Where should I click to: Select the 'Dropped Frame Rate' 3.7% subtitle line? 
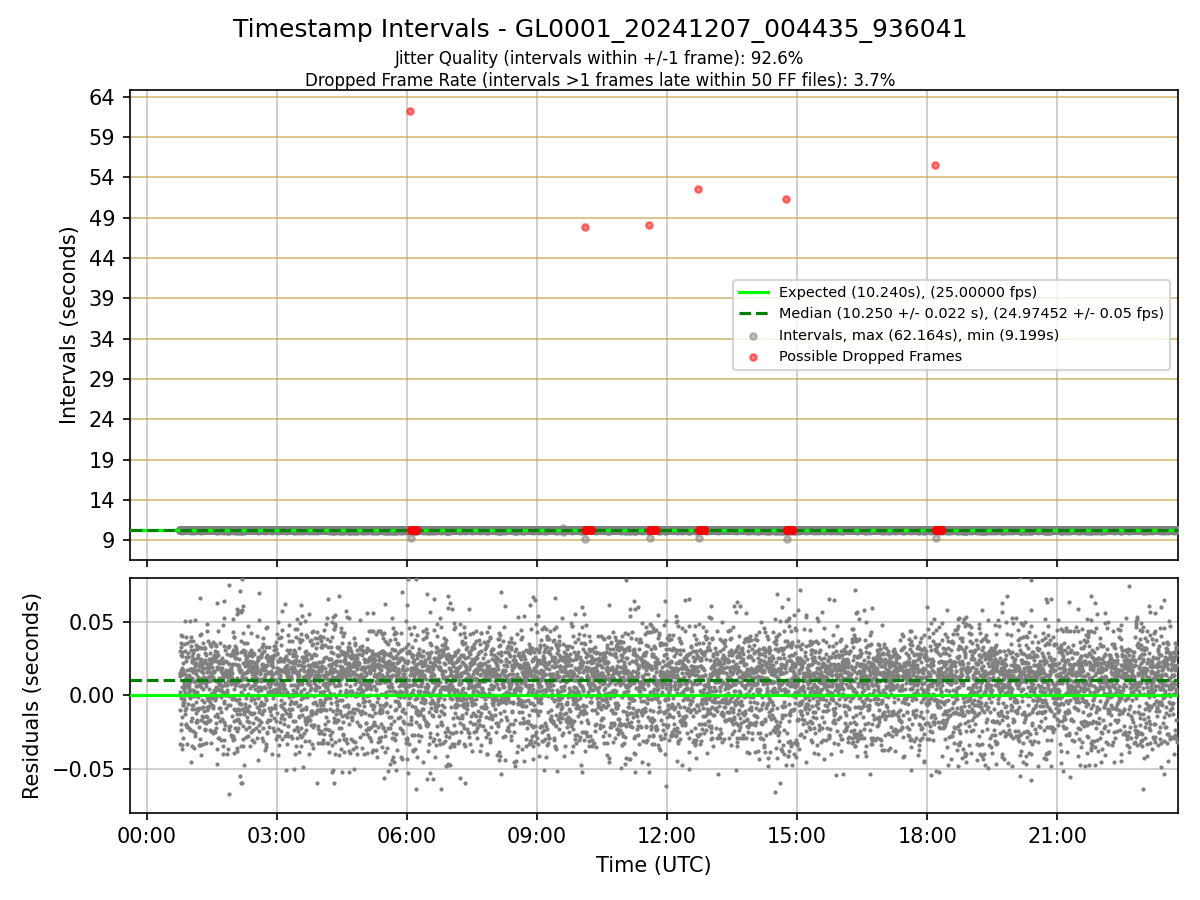(600, 80)
